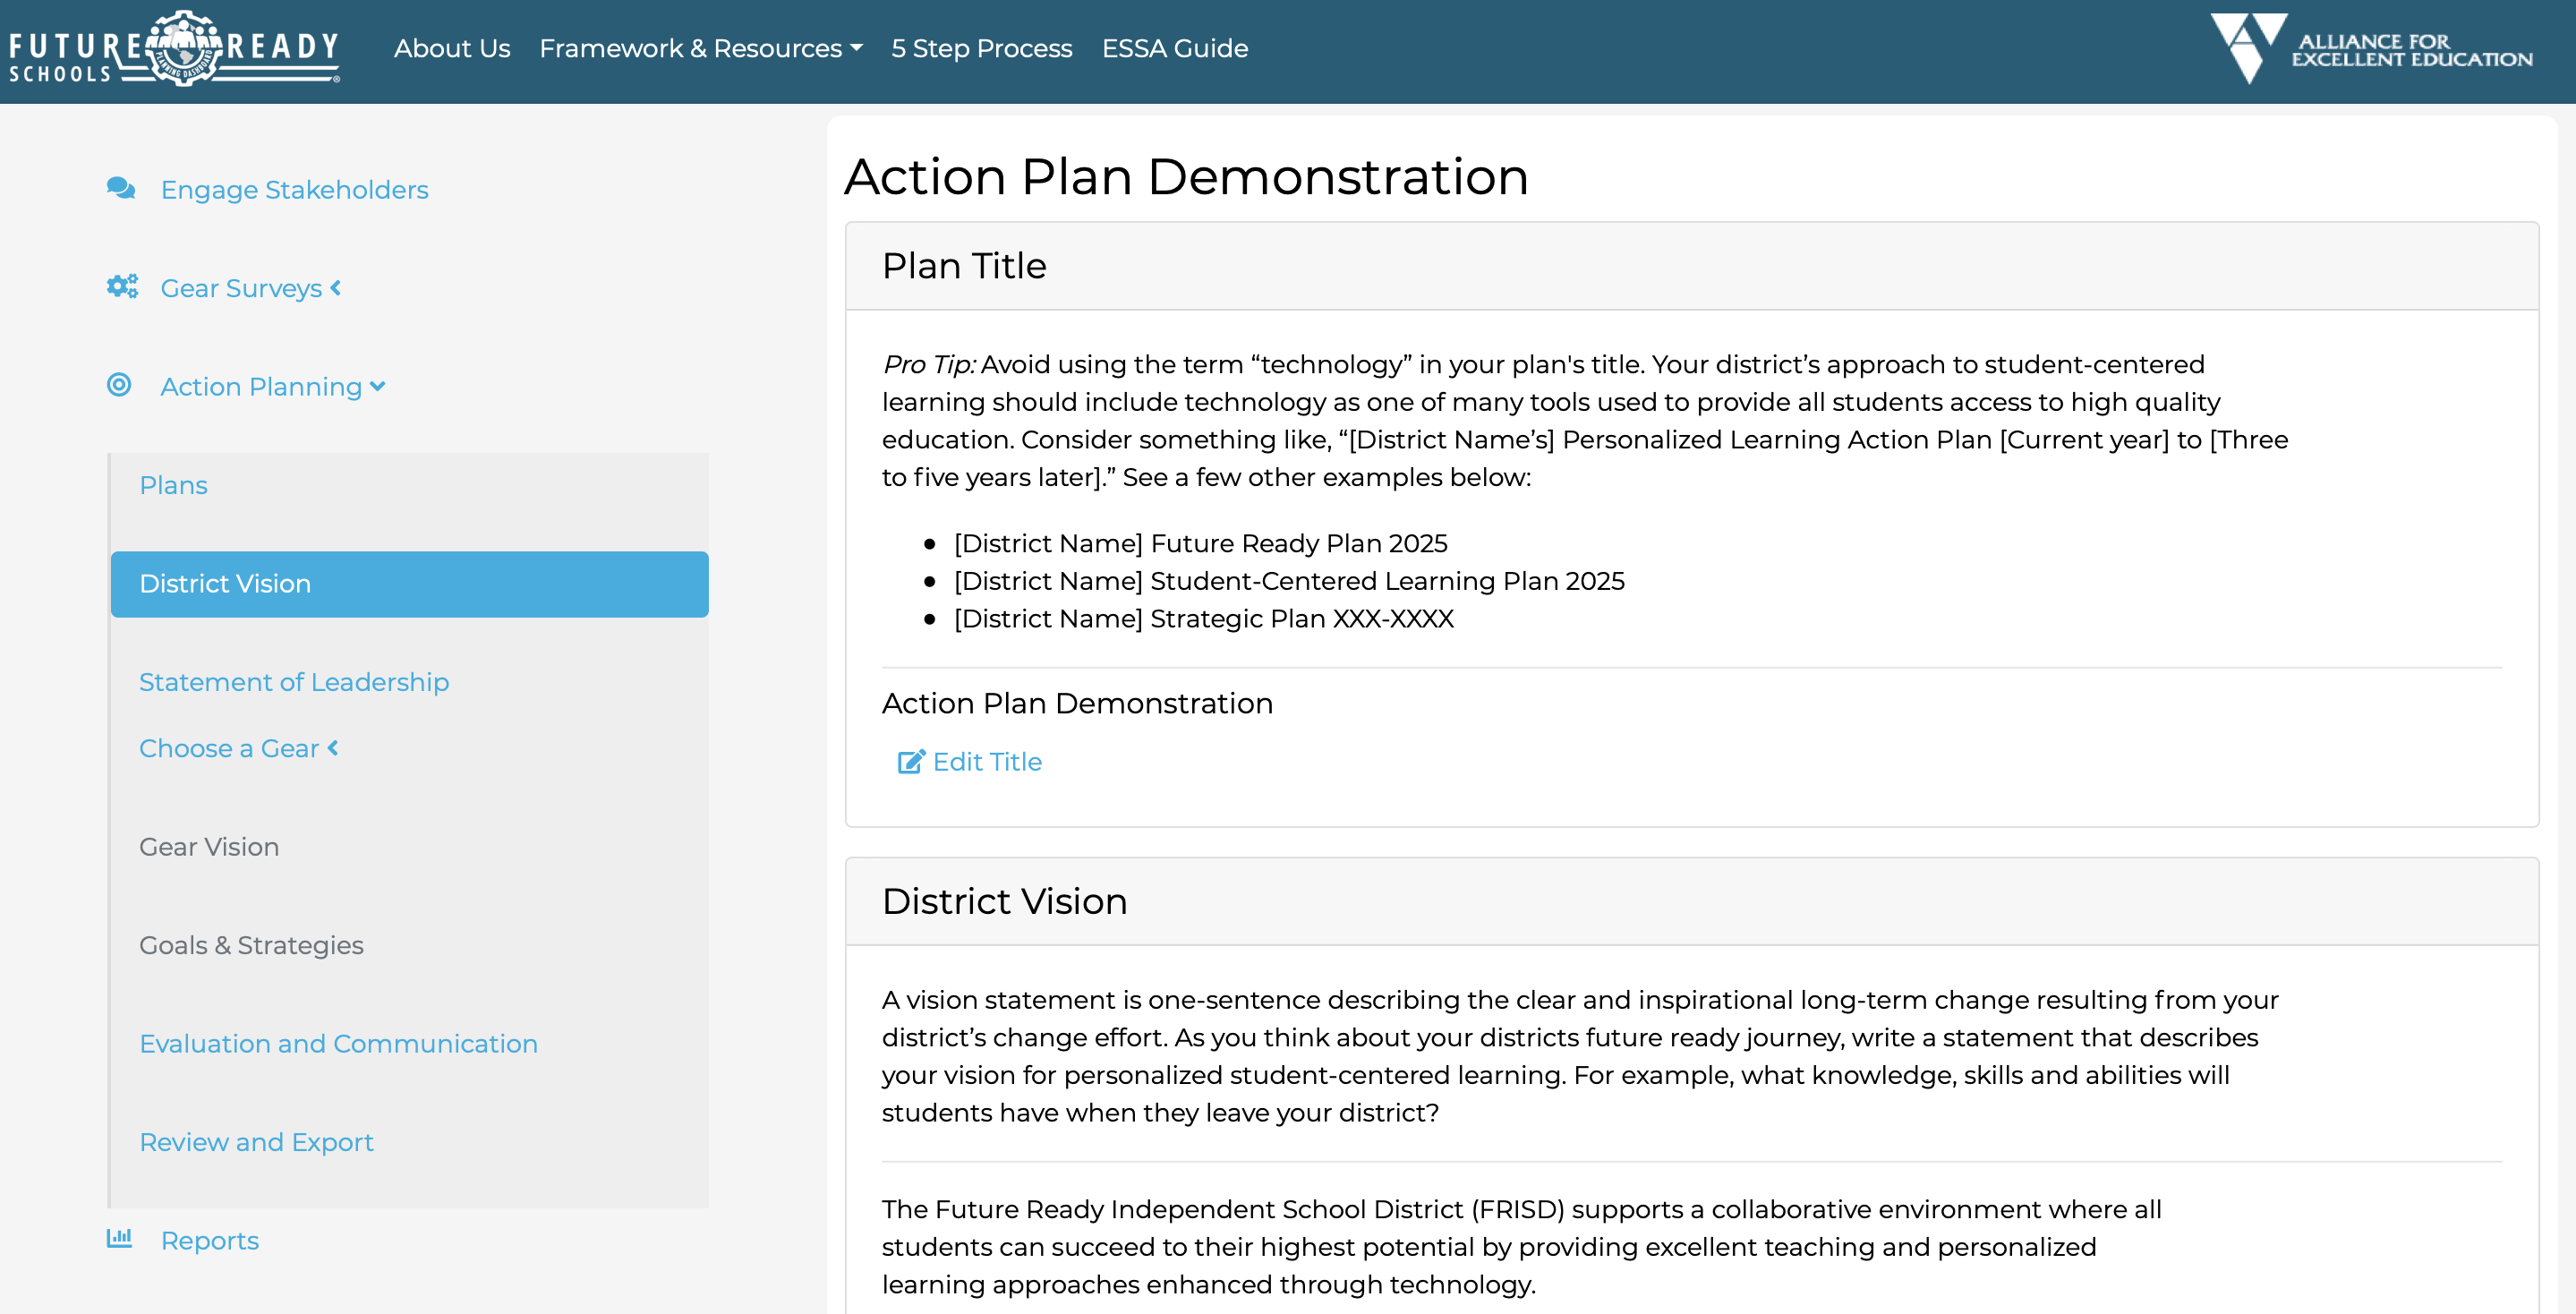This screenshot has width=2576, height=1314.
Task: Go to Plans in the sidebar
Action: pos(173,485)
